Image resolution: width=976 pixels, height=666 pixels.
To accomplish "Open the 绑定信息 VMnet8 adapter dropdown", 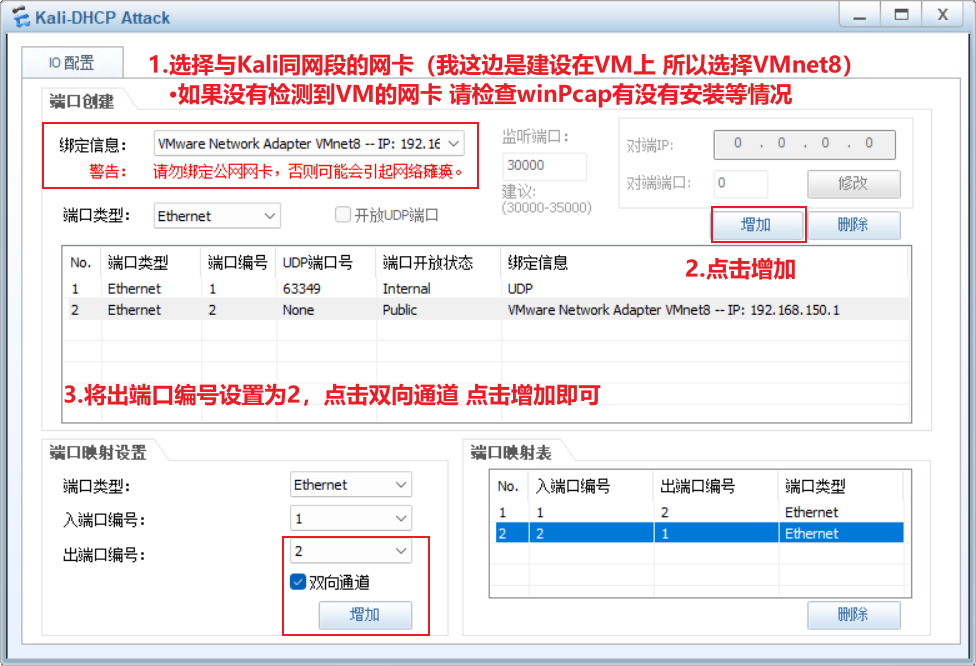I will (309, 144).
